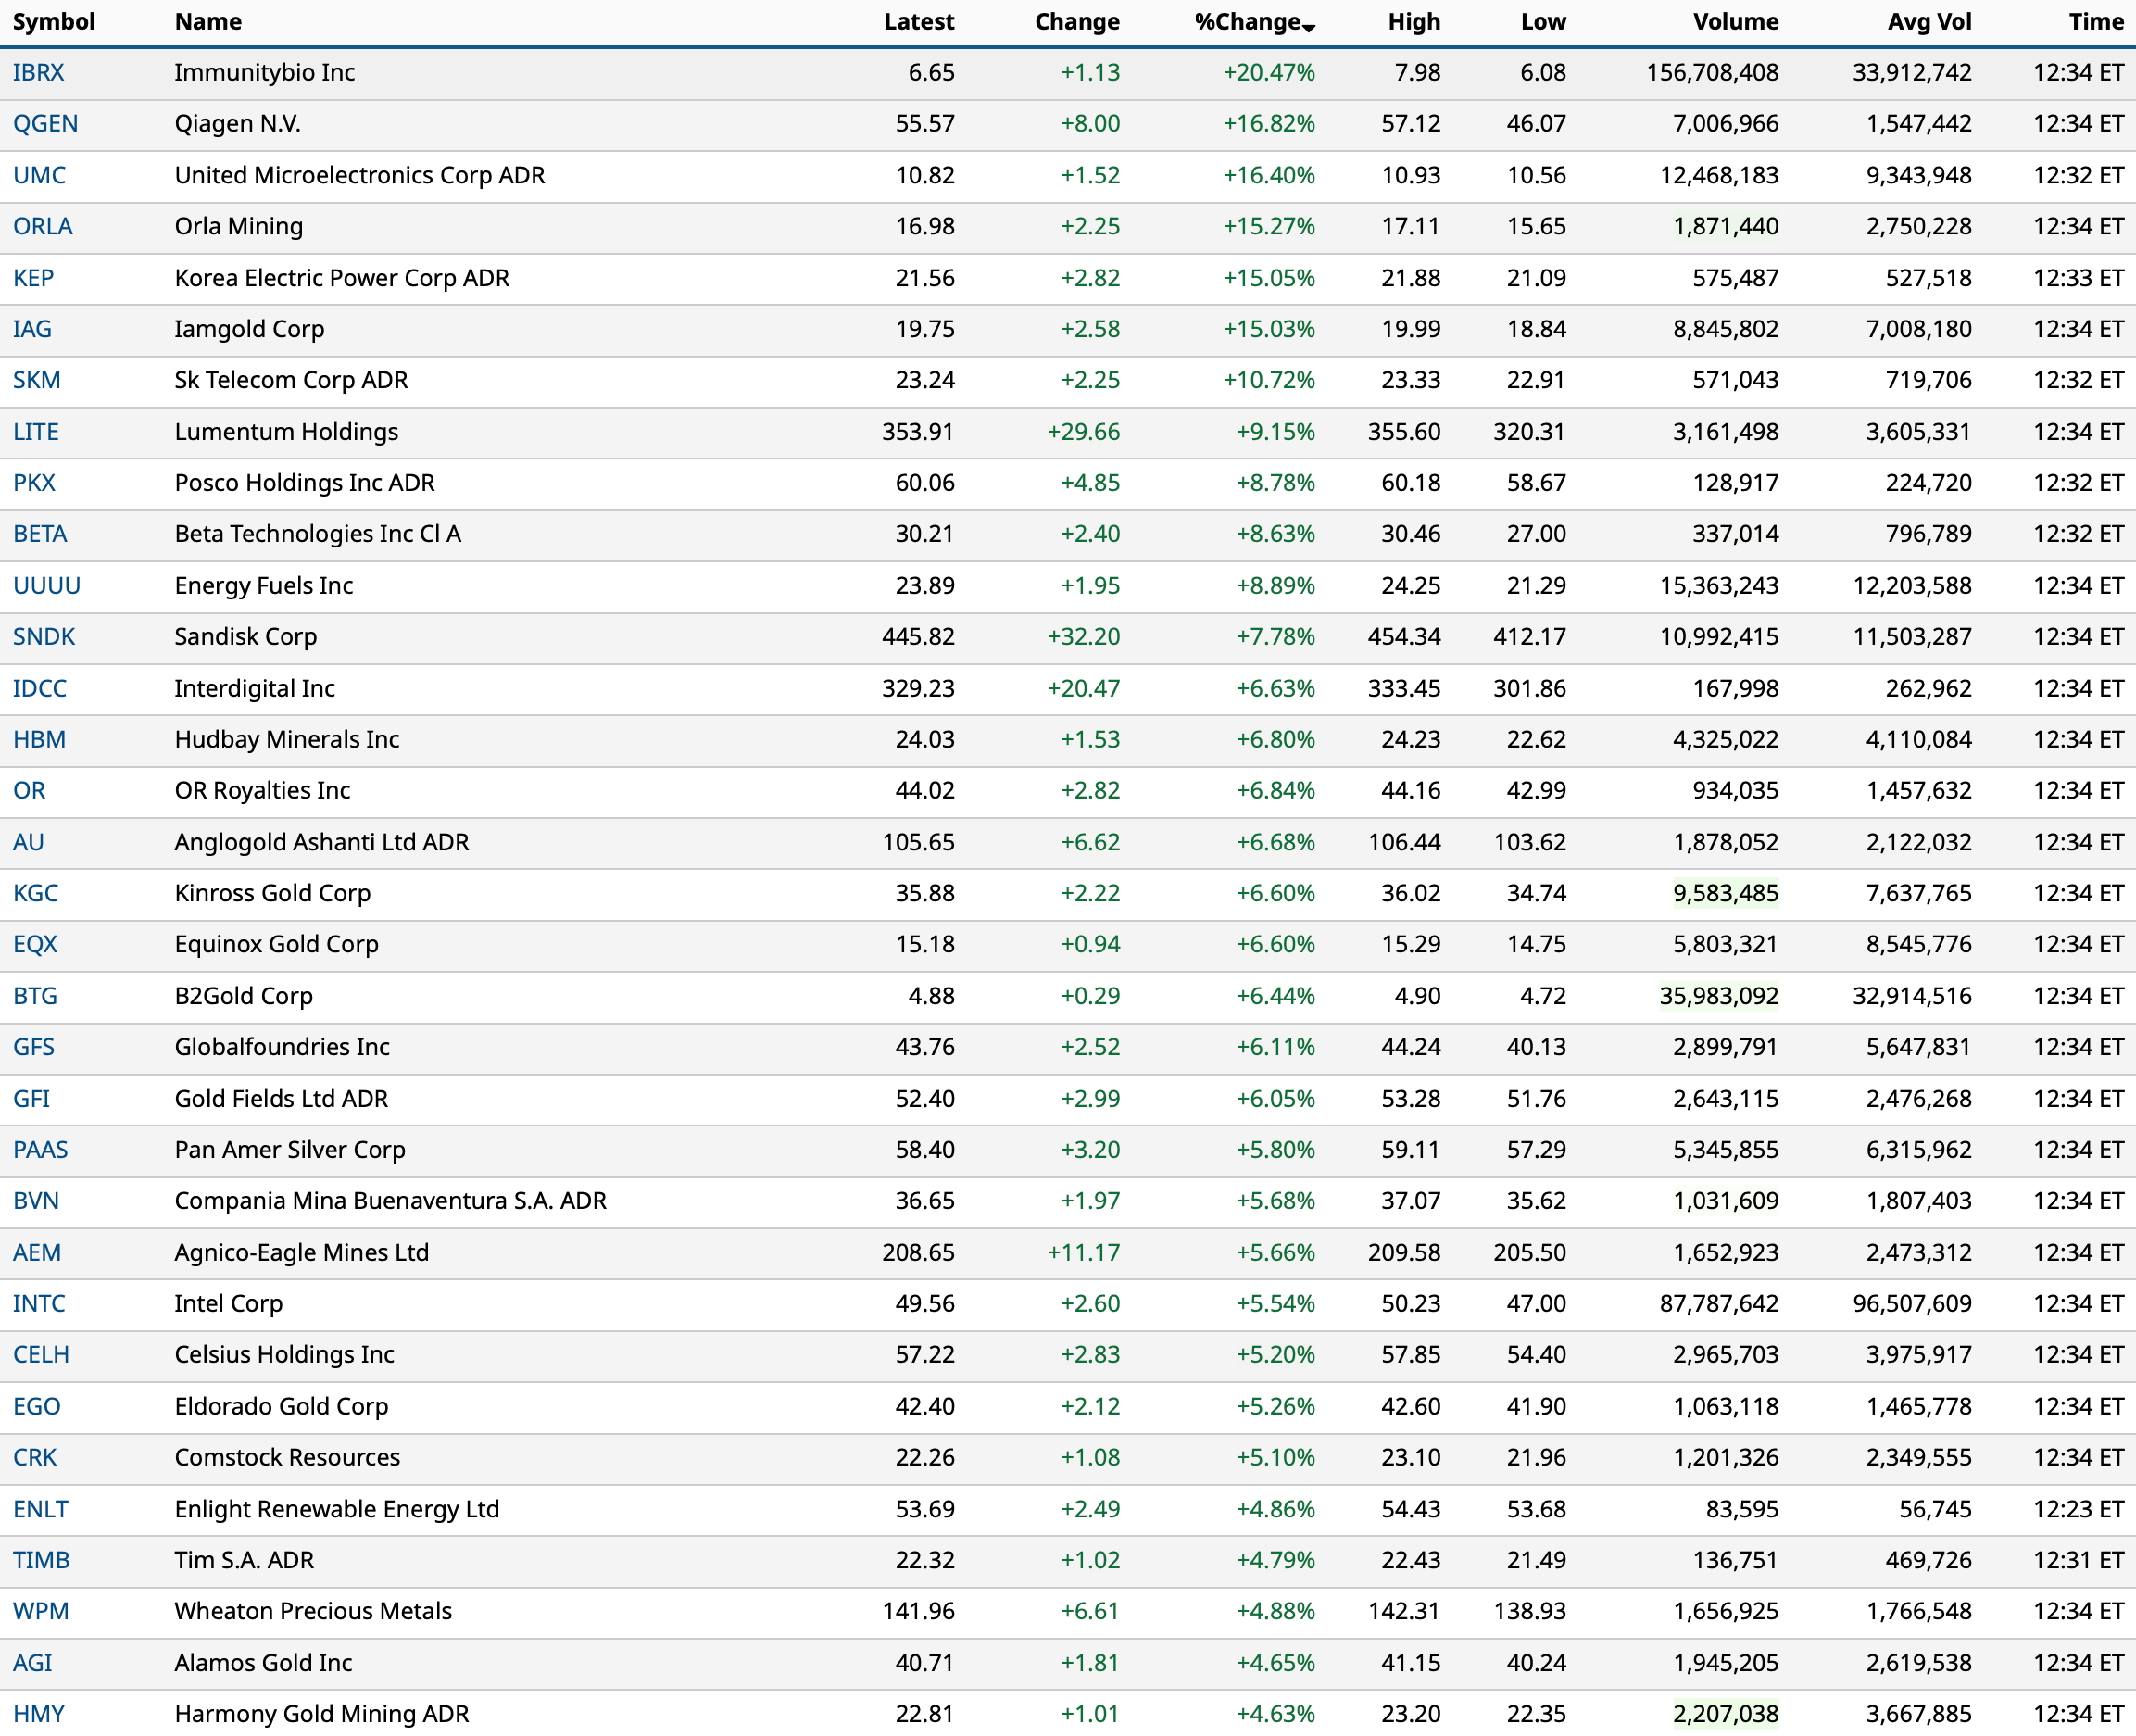Click the WPM ticker link
This screenshot has width=2136, height=1736.
click(x=41, y=1612)
